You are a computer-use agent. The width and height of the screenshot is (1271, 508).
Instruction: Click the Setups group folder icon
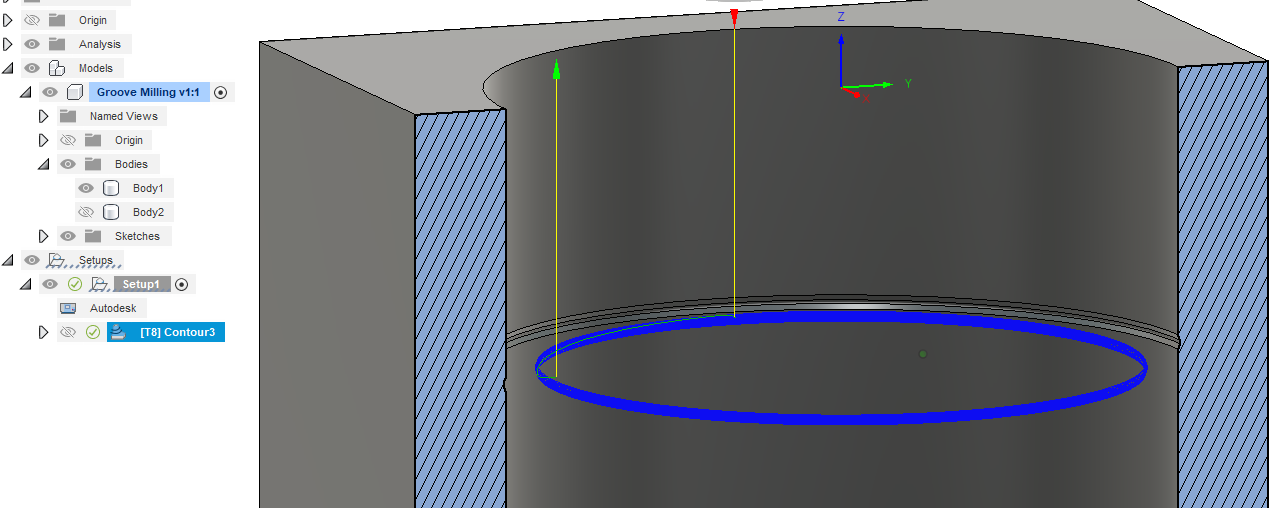57,260
